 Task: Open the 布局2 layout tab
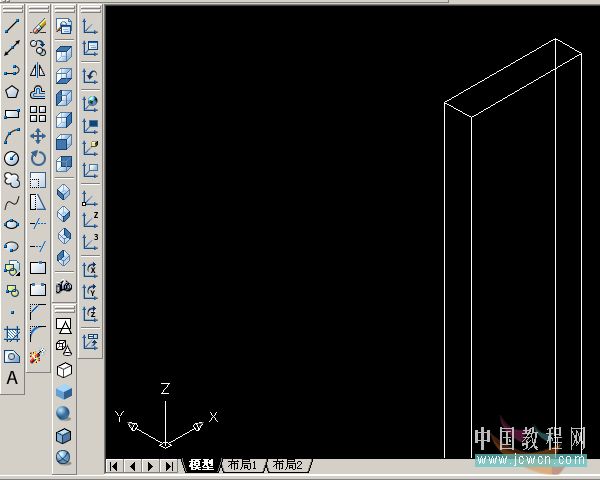click(286, 466)
